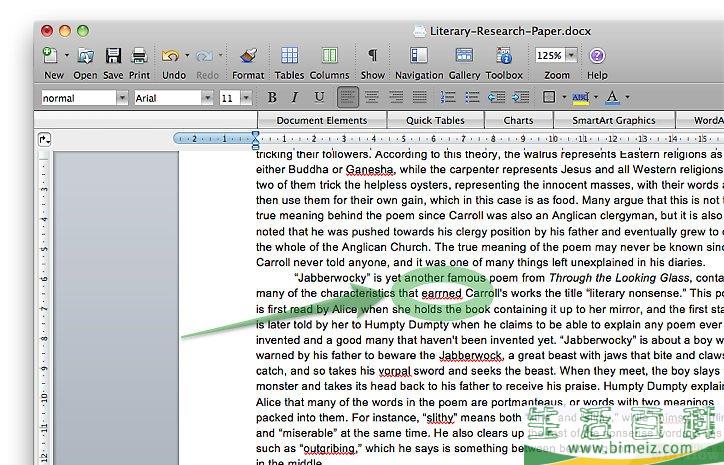Open the font color dropdown arrow

coord(627,97)
